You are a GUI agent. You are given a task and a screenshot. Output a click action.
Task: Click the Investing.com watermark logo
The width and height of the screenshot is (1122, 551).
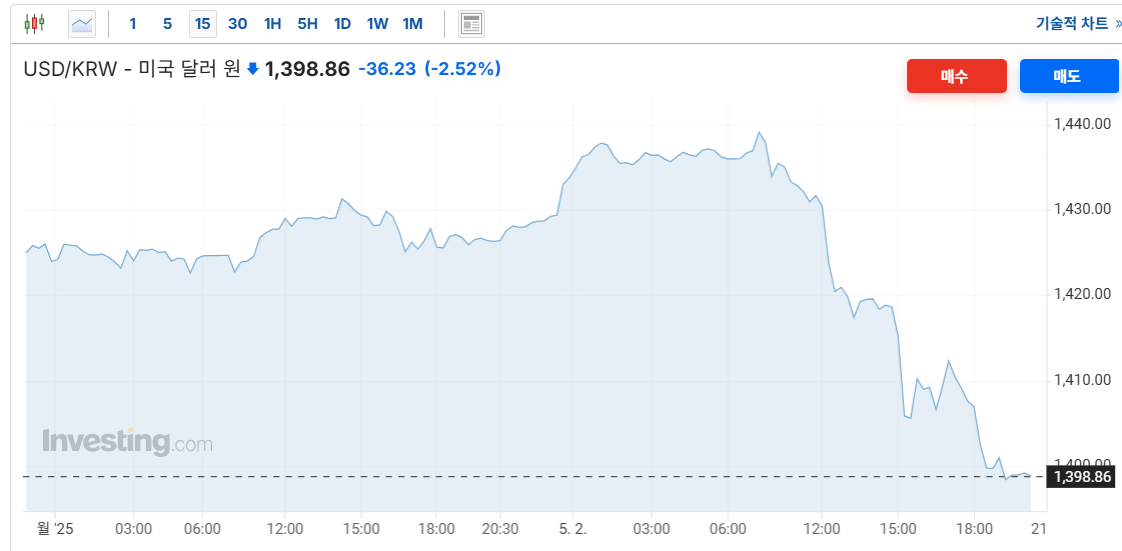127,442
